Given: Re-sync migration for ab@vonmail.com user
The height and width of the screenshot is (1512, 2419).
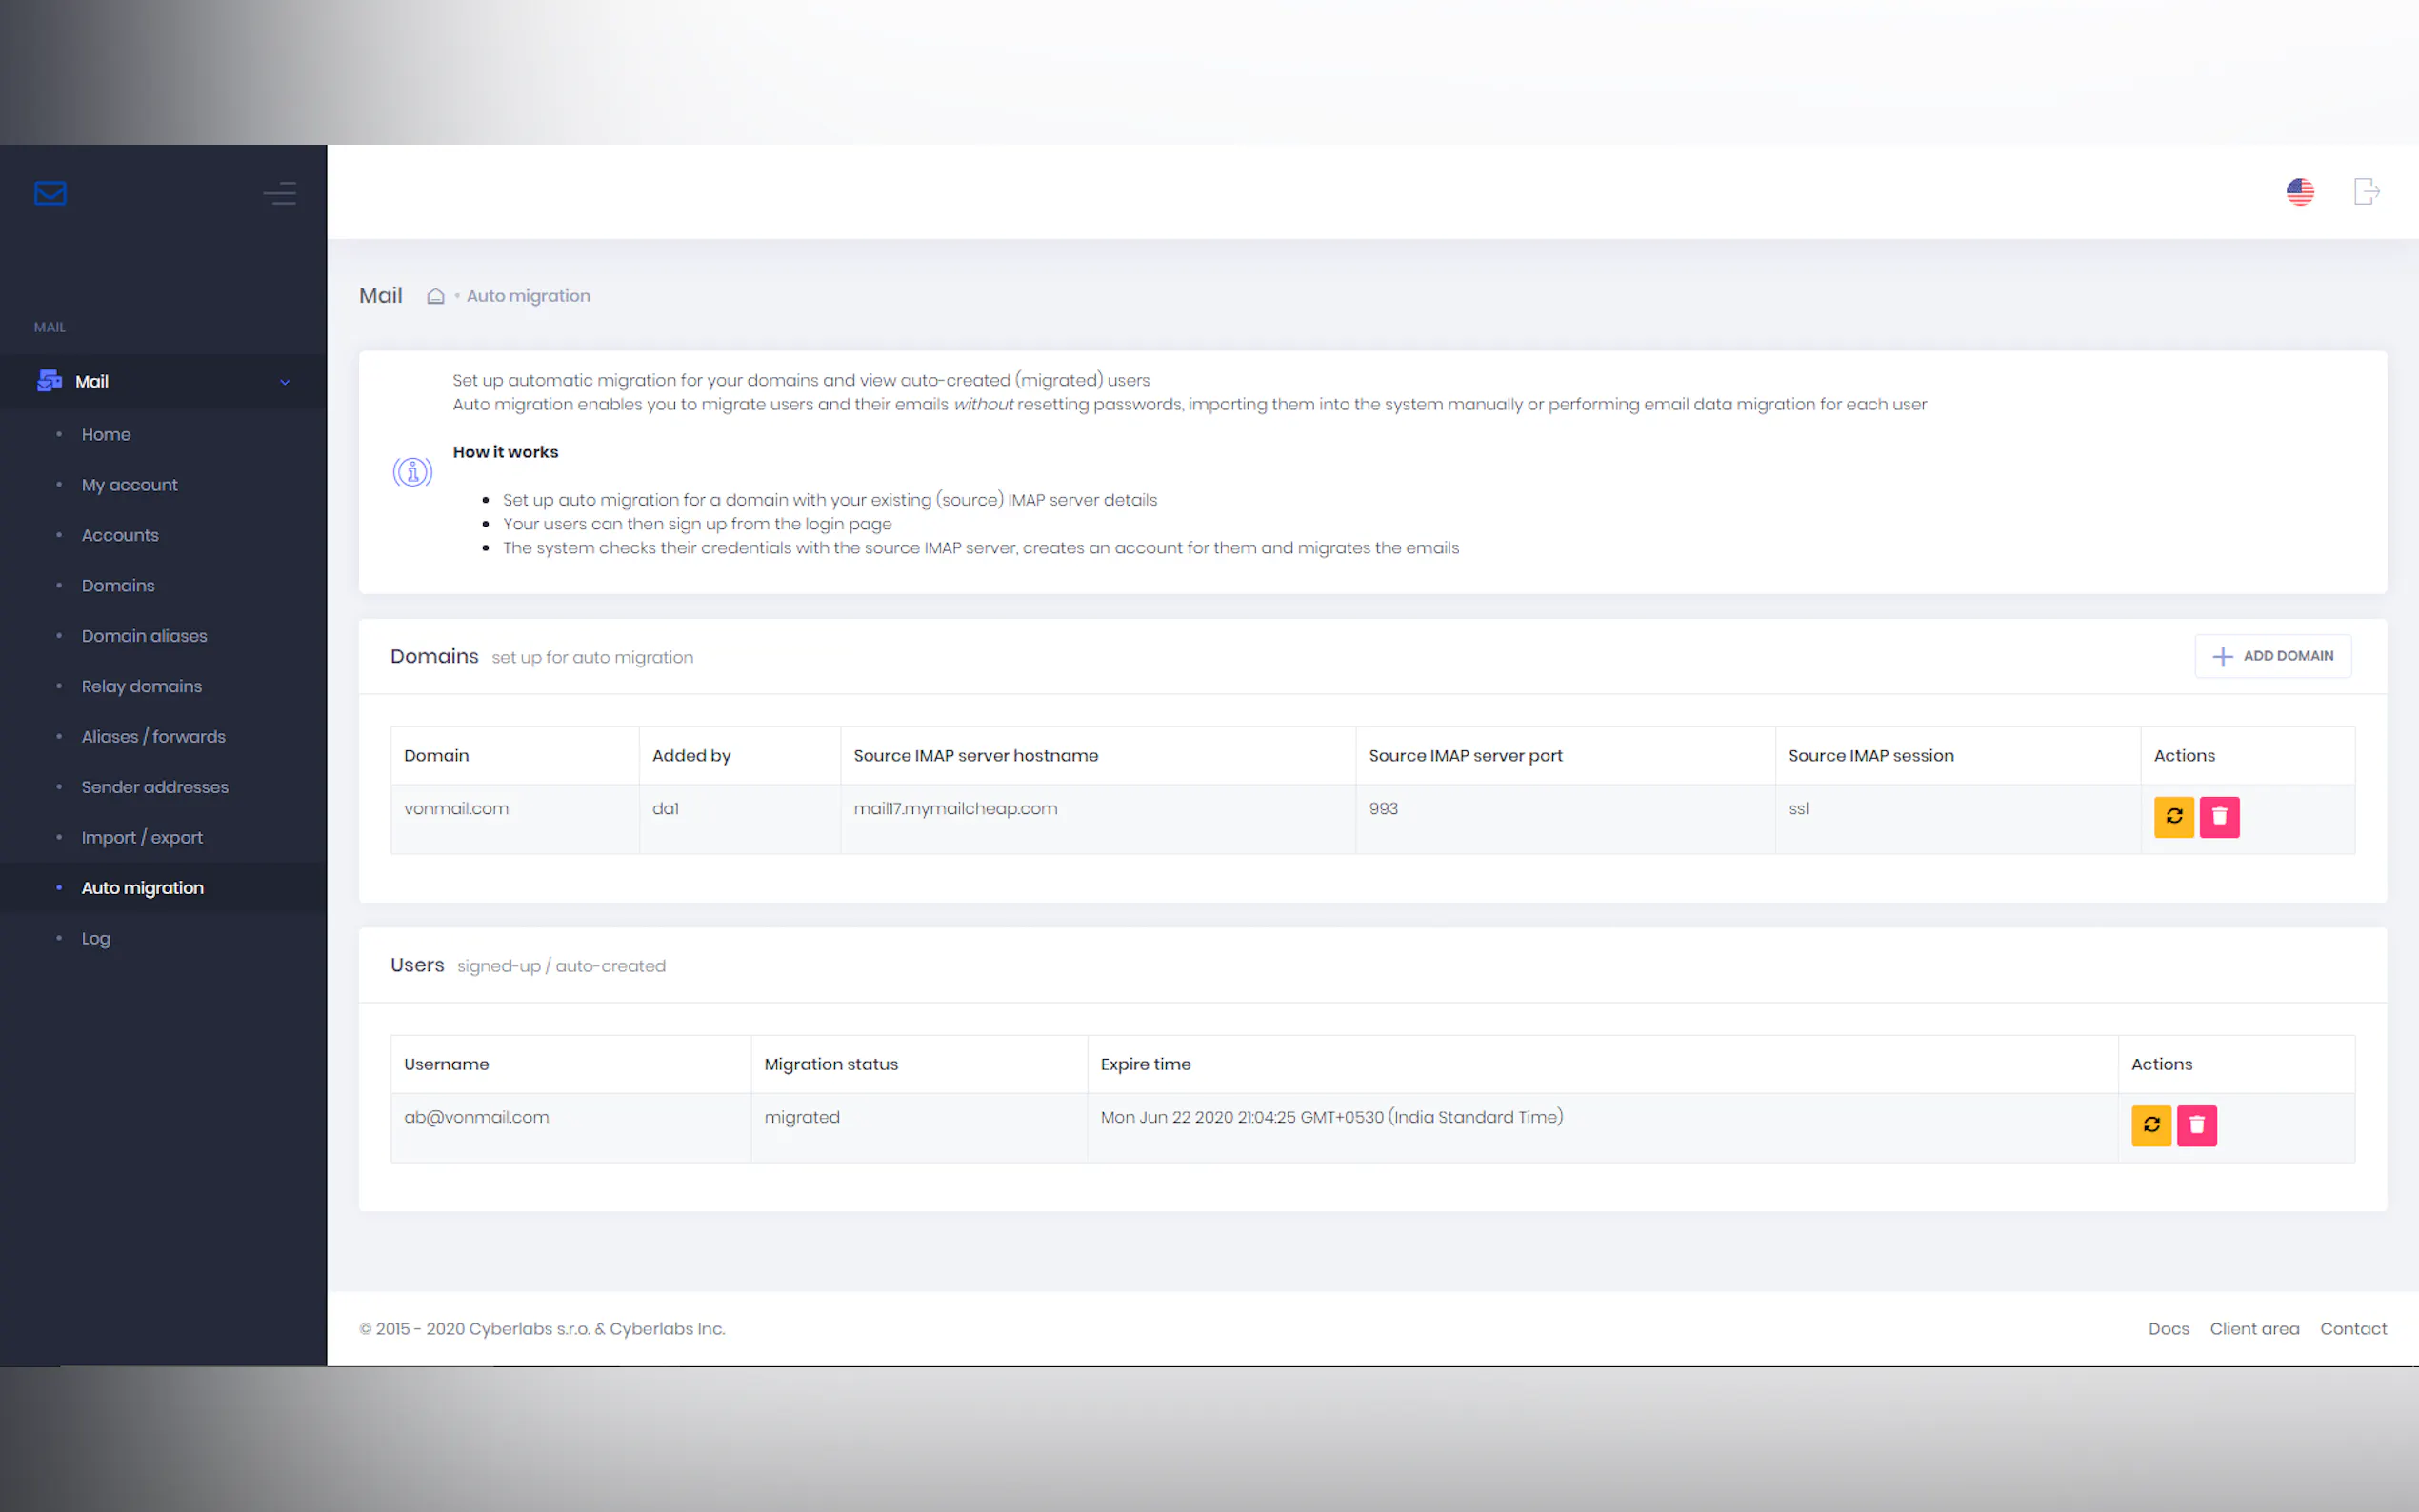Looking at the screenshot, I should [x=2151, y=1126].
